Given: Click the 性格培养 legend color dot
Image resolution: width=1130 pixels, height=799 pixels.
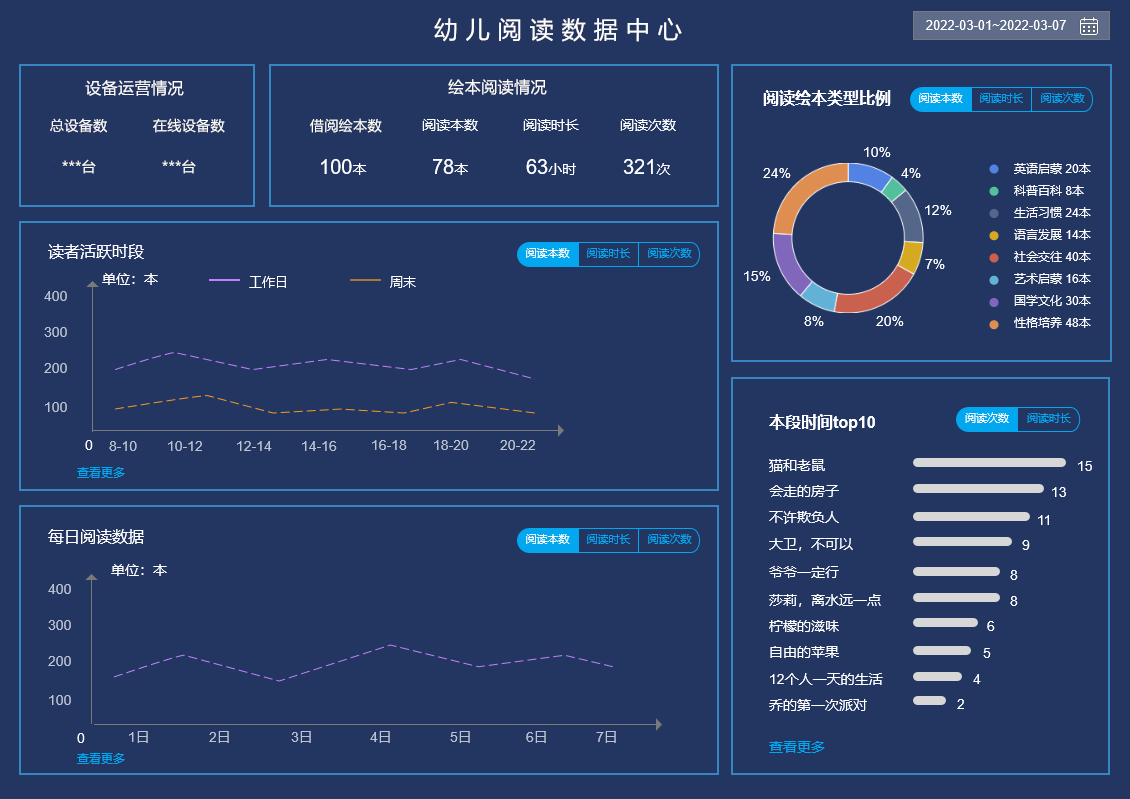Looking at the screenshot, I should [993, 323].
